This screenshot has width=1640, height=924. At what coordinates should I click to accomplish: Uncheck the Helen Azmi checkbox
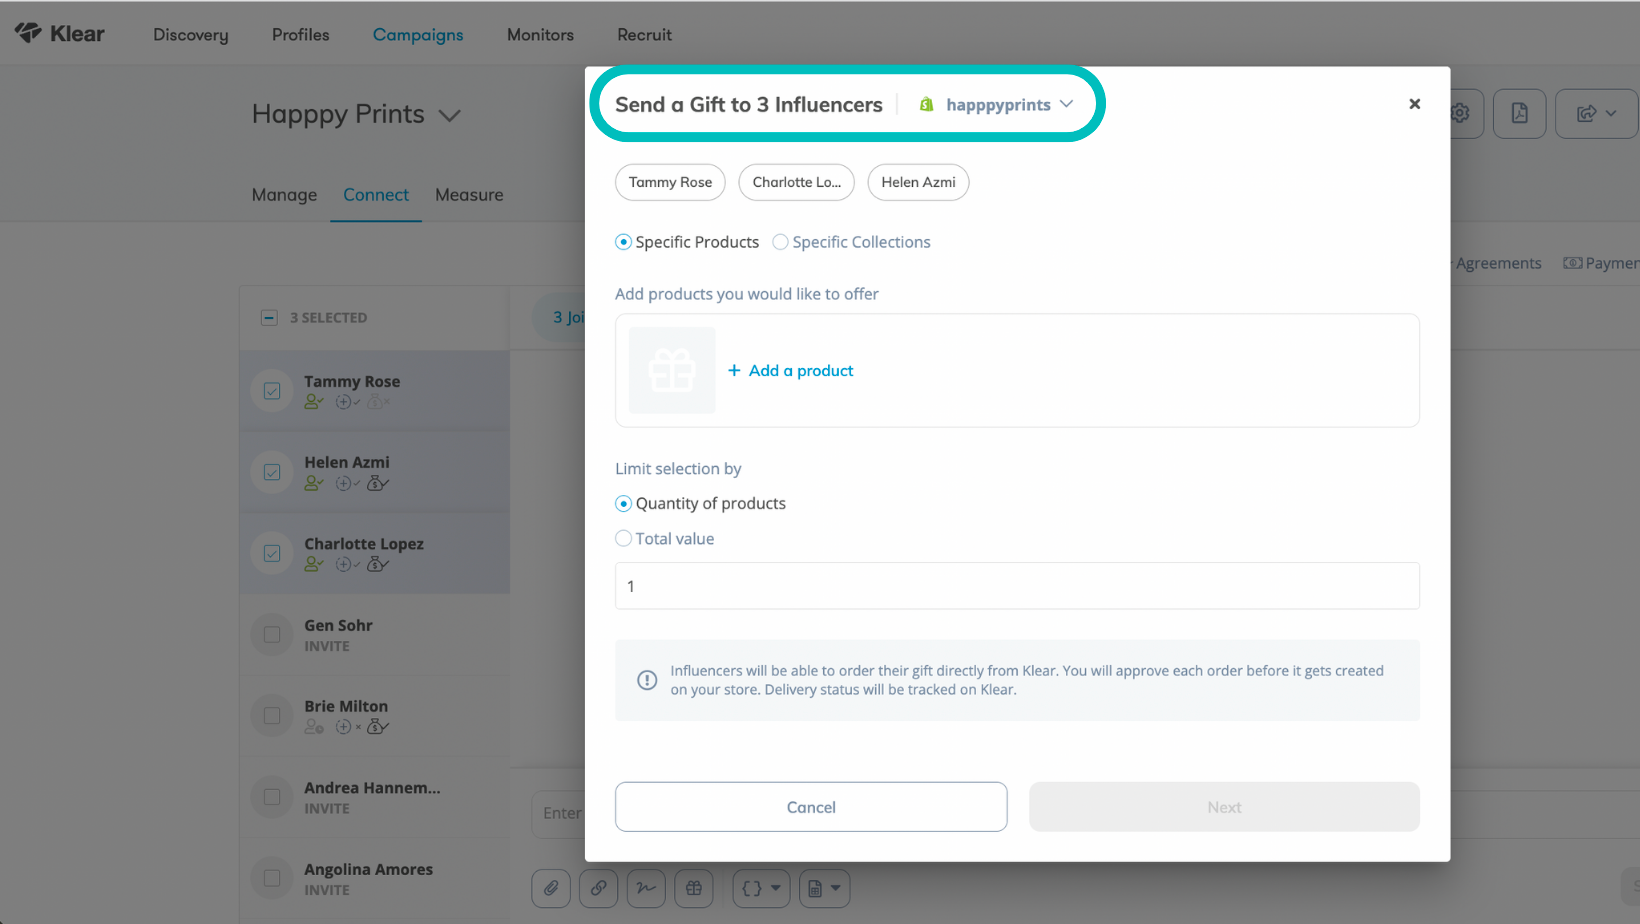point(272,472)
